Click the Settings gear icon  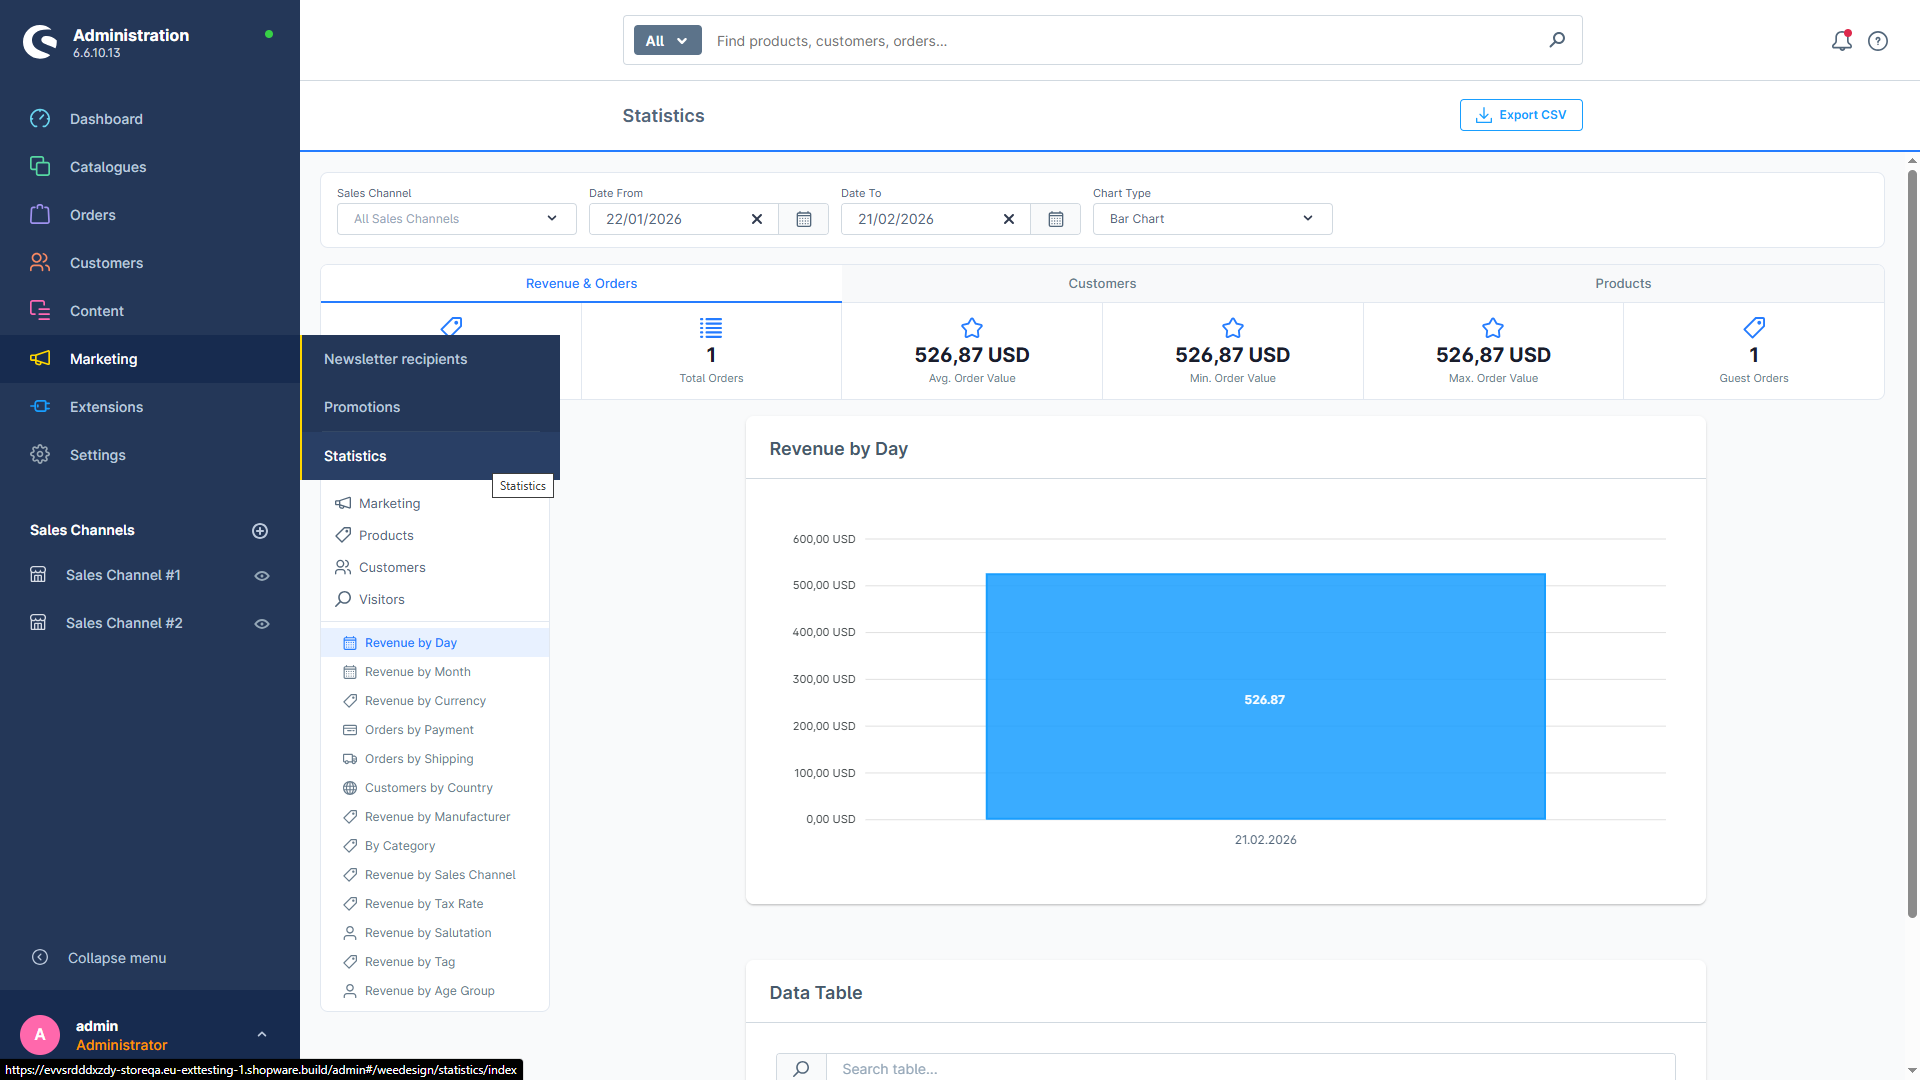tap(40, 454)
